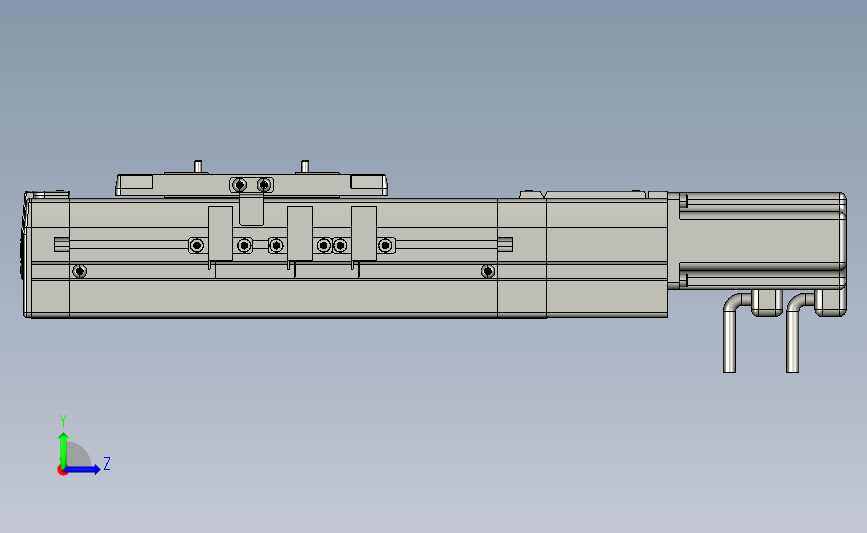
Task: Pick the left pin atop the slider table
Action: click(198, 166)
